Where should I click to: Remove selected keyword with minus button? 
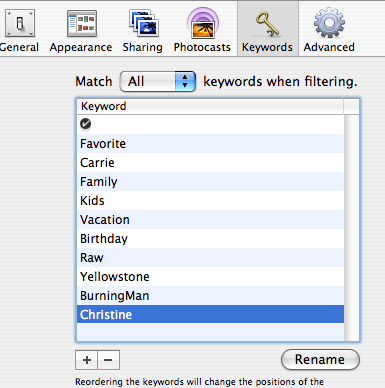(108, 360)
